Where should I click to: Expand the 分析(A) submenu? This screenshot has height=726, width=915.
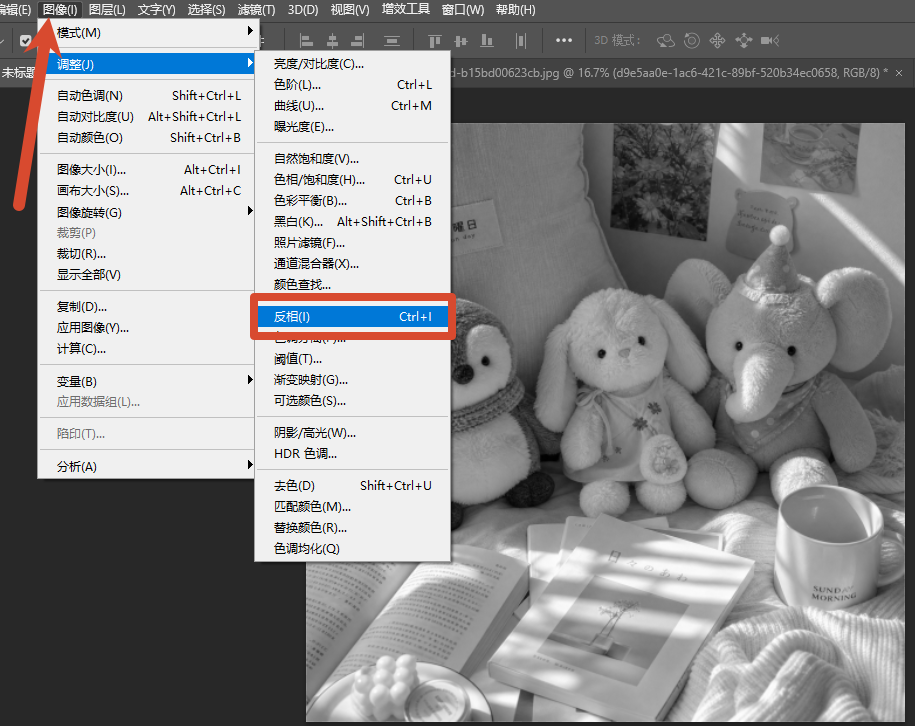point(147,466)
